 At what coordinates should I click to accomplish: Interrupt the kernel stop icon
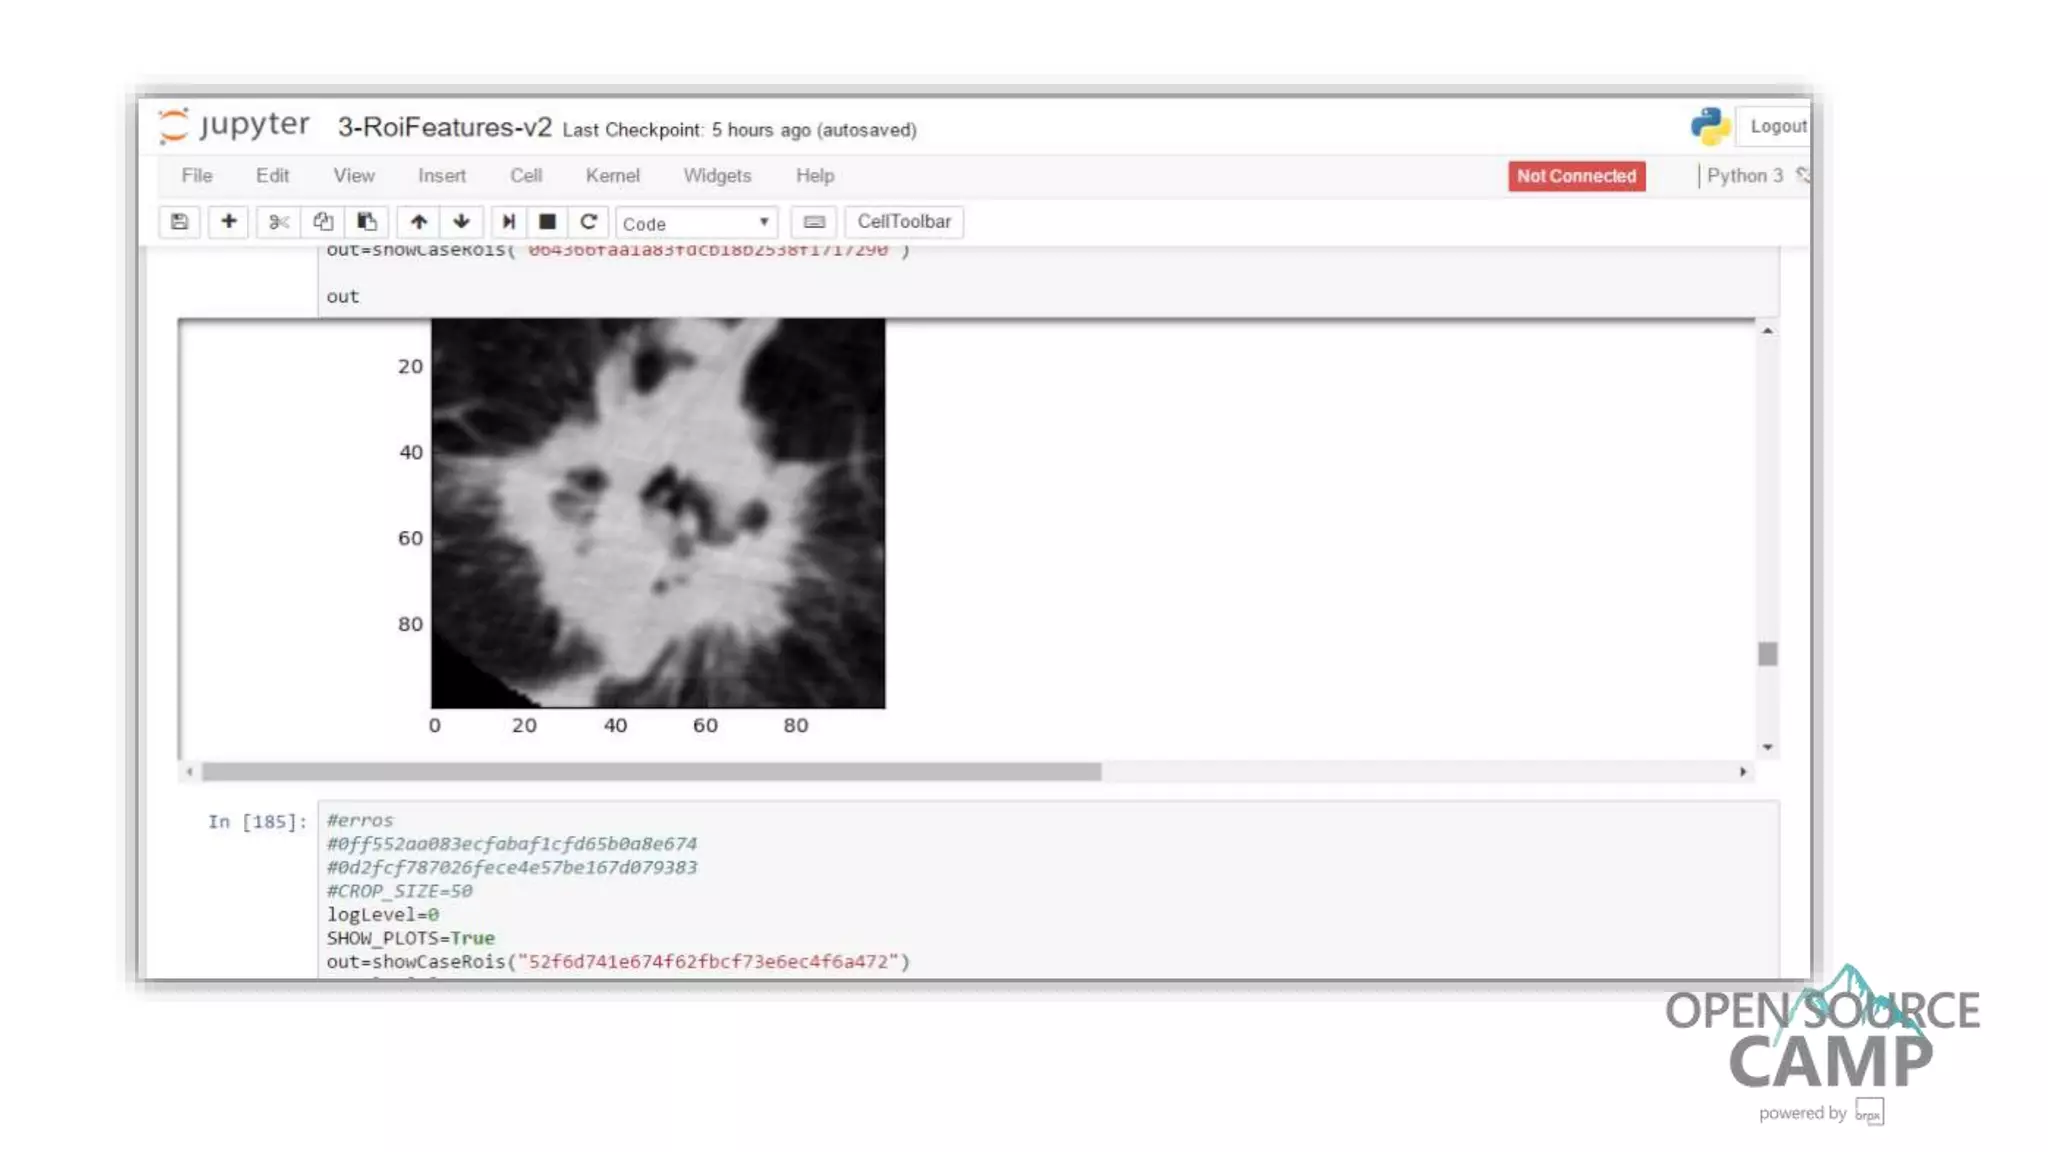click(547, 222)
